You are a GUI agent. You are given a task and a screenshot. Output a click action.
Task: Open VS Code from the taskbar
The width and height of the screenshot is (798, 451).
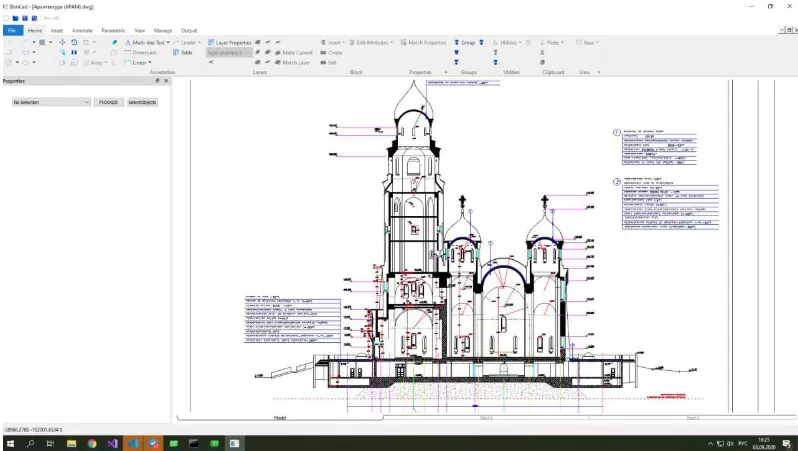[x=133, y=443]
